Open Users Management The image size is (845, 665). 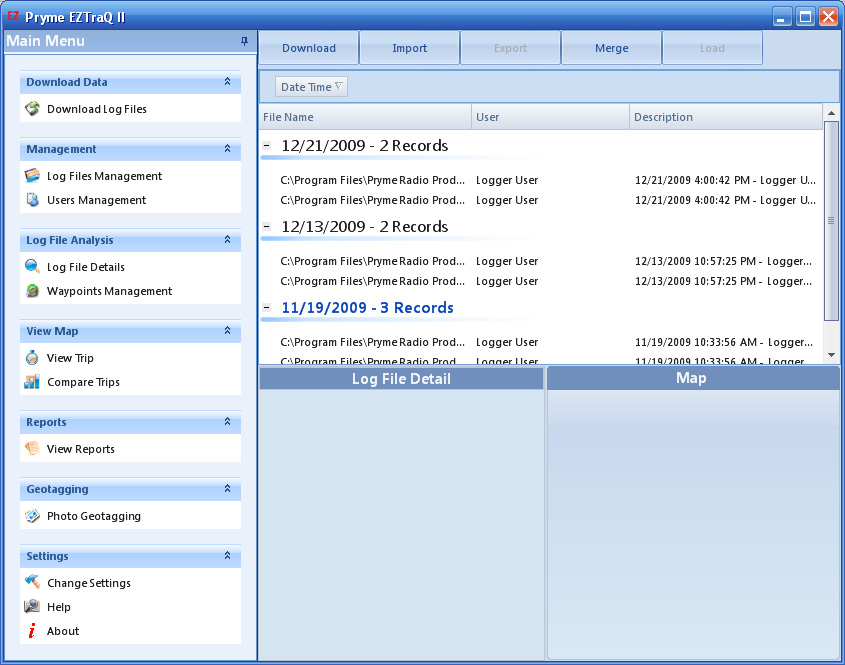tap(96, 200)
